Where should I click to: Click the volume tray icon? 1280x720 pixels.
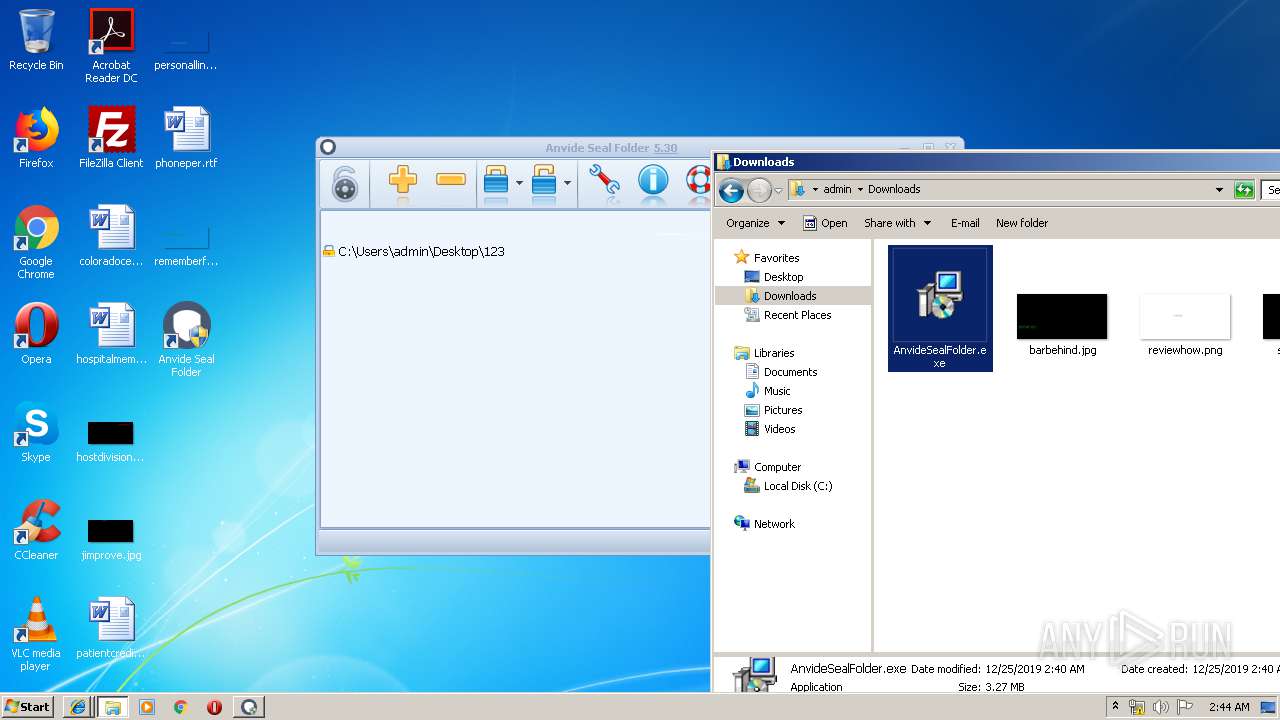pyautogui.click(x=1161, y=707)
